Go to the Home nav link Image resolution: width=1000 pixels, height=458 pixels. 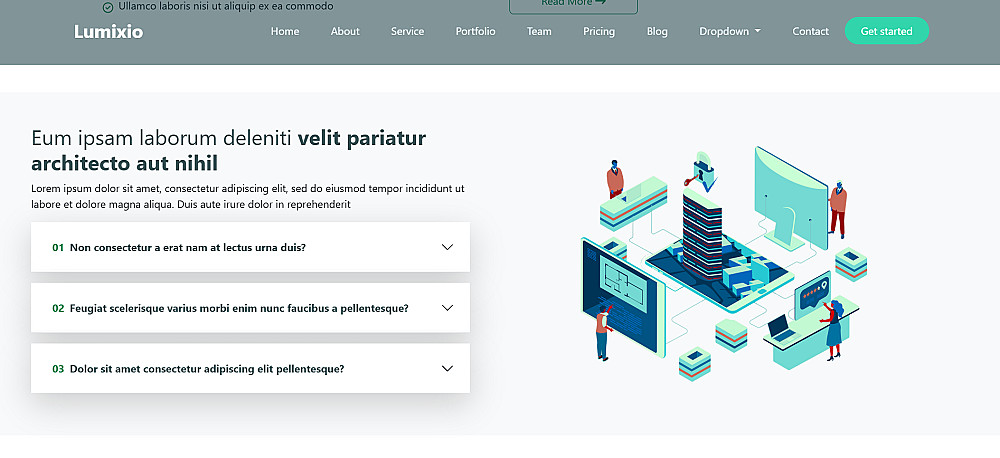tap(284, 31)
